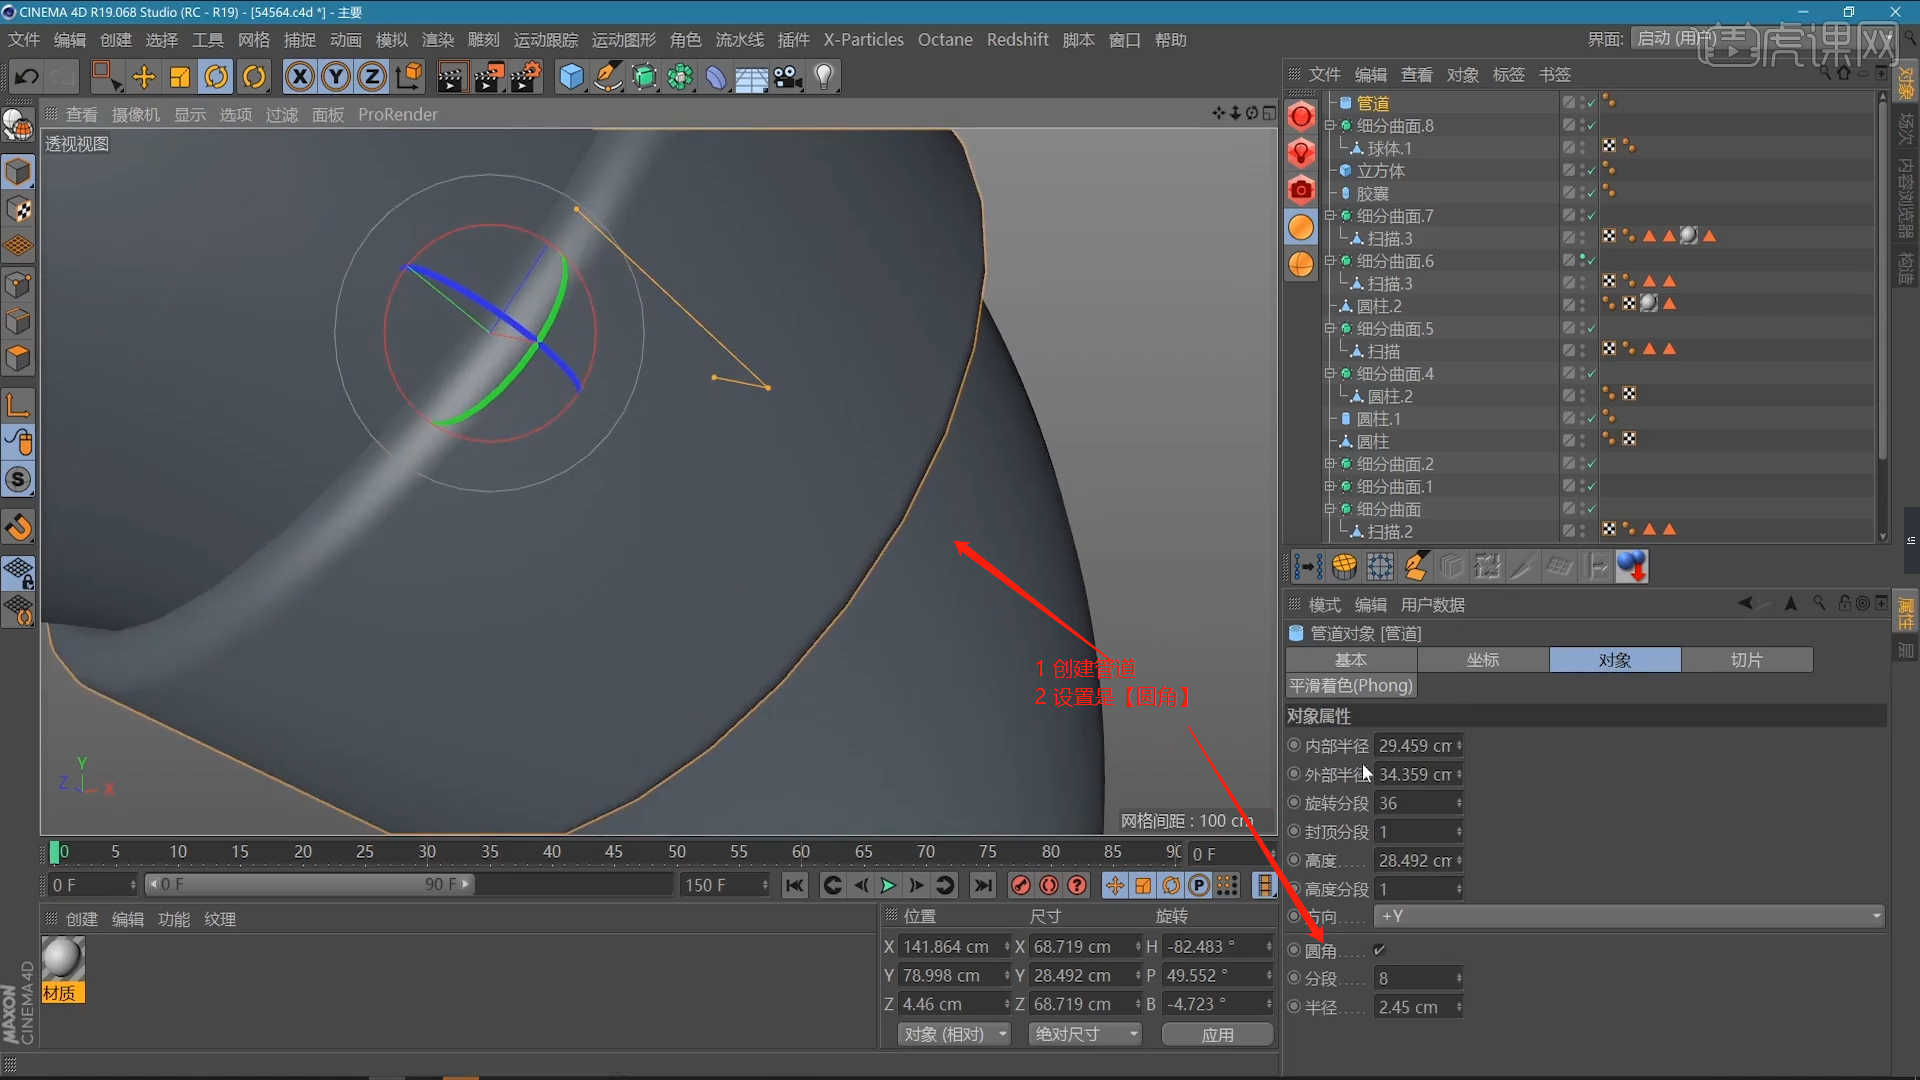This screenshot has width=1920, height=1080.
Task: Click the camera object icon
Action: 787,77
